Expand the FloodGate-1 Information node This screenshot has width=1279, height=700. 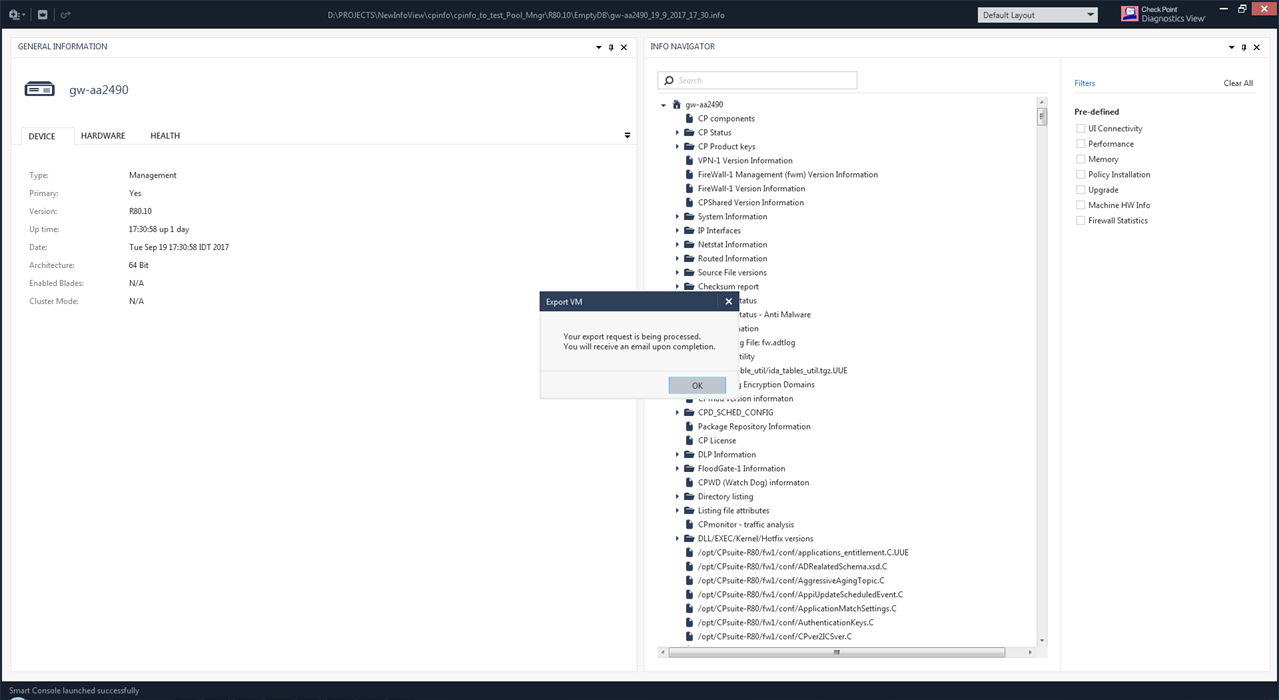677,468
